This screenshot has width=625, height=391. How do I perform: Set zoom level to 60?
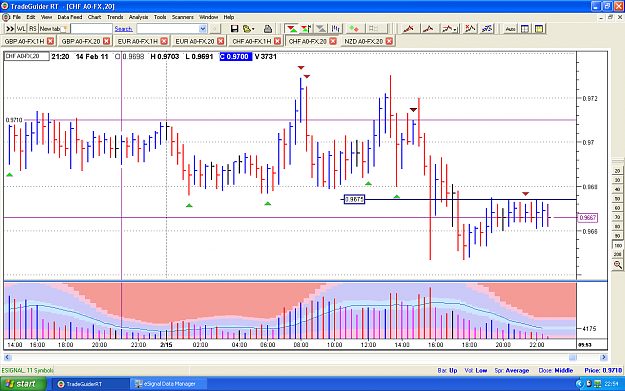pos(617,208)
